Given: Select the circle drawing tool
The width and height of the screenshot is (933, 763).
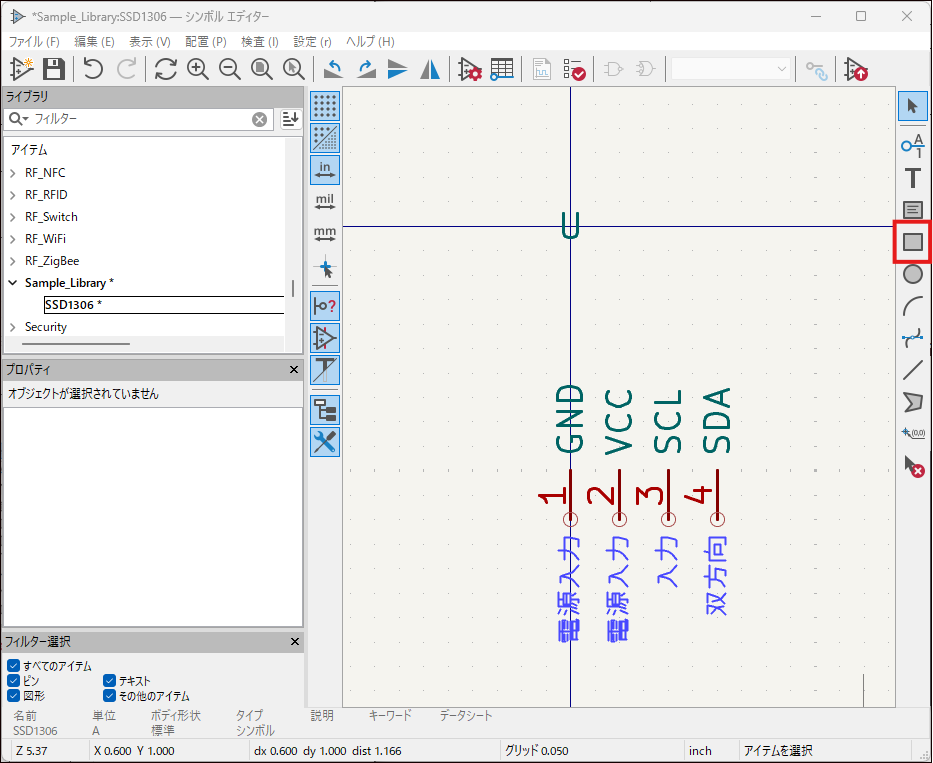Looking at the screenshot, I should [x=912, y=274].
